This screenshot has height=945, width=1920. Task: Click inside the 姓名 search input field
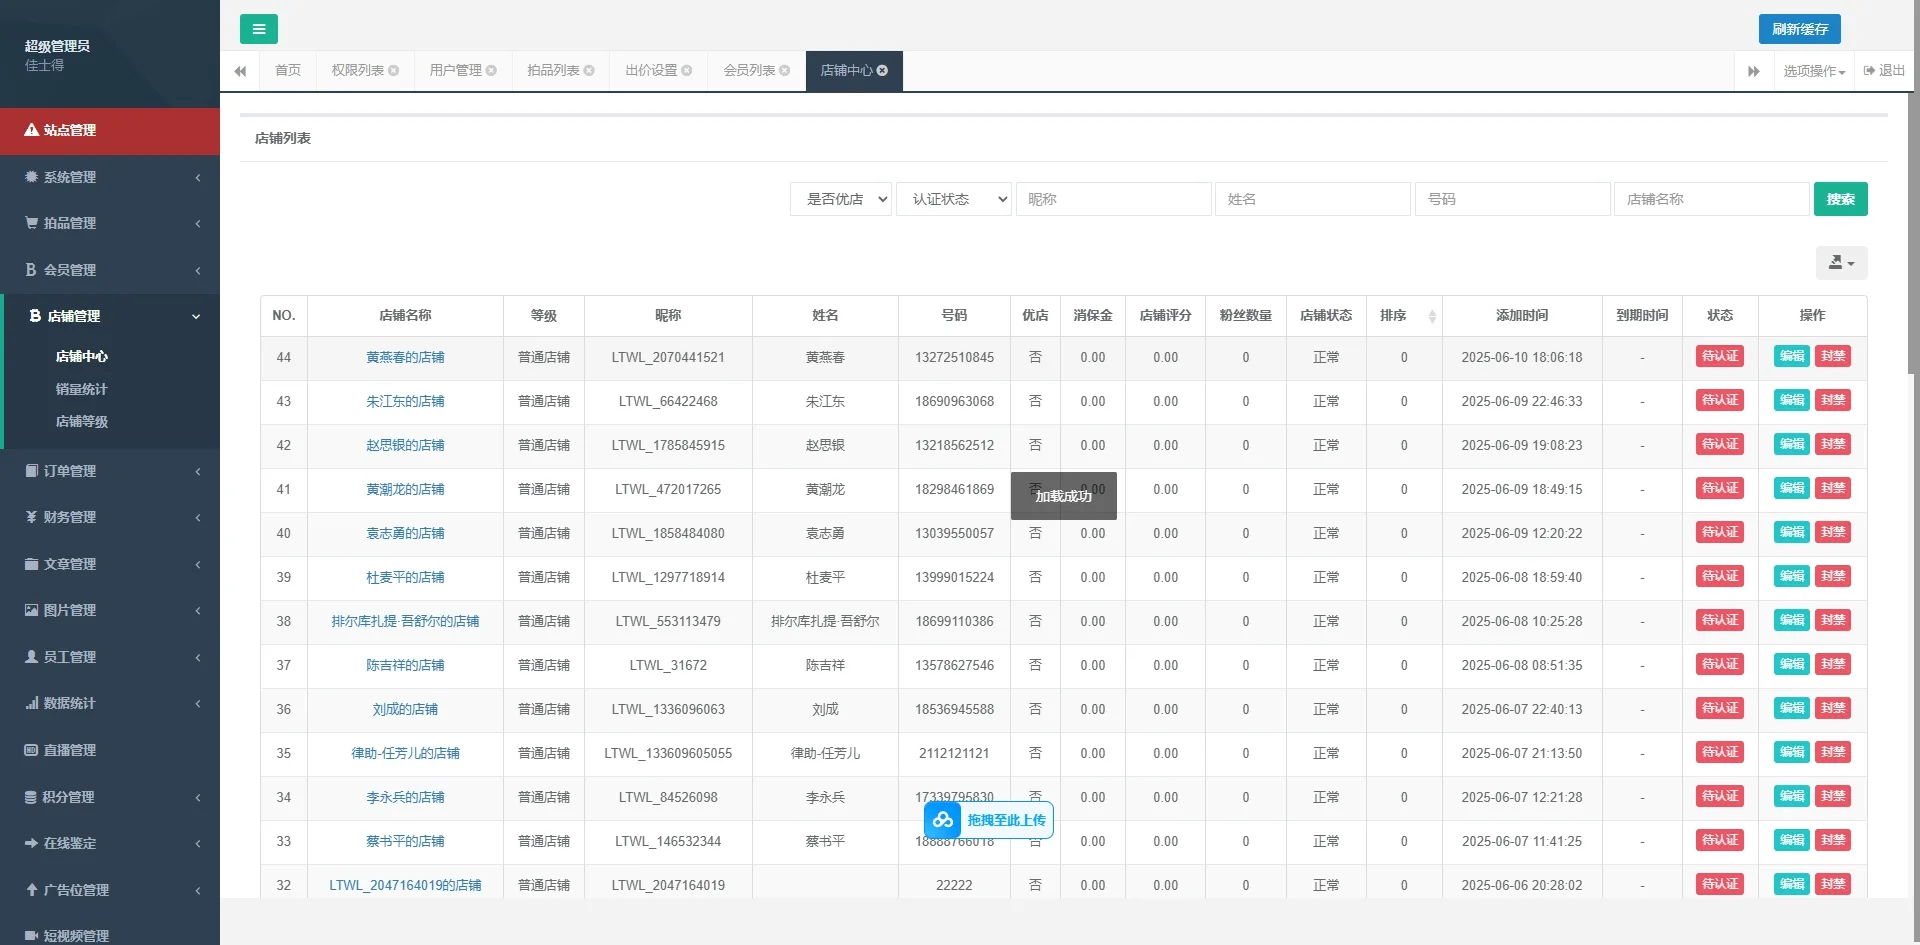1313,199
